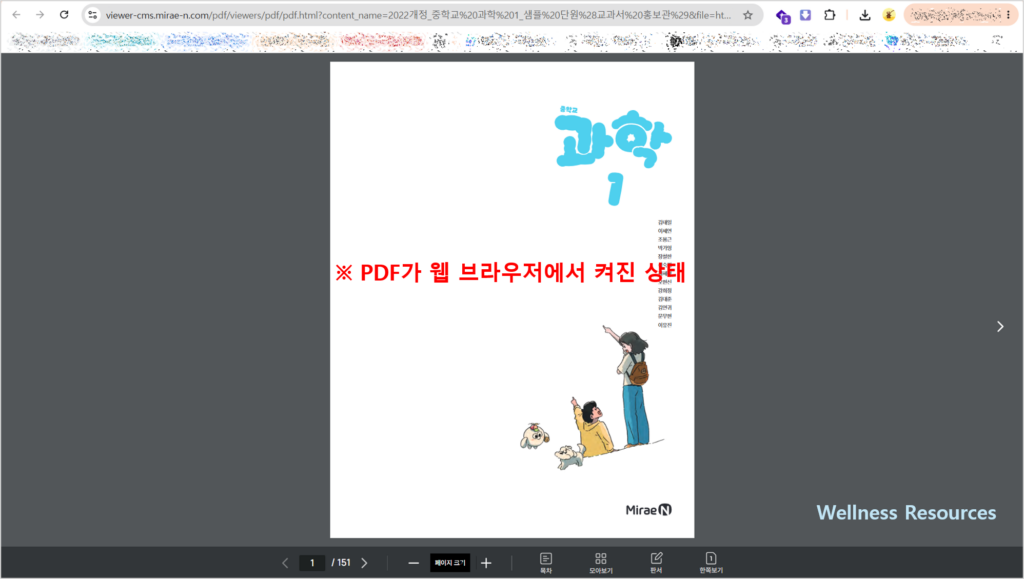
Task: Click the 과학 1 textbook cover page
Action: point(512,300)
